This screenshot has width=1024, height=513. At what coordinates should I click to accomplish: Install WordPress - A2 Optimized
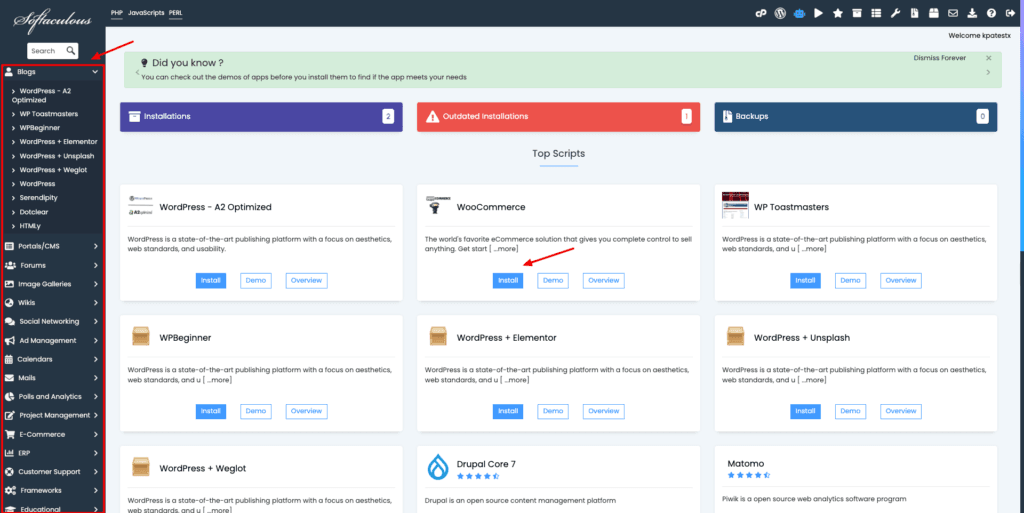(210, 281)
